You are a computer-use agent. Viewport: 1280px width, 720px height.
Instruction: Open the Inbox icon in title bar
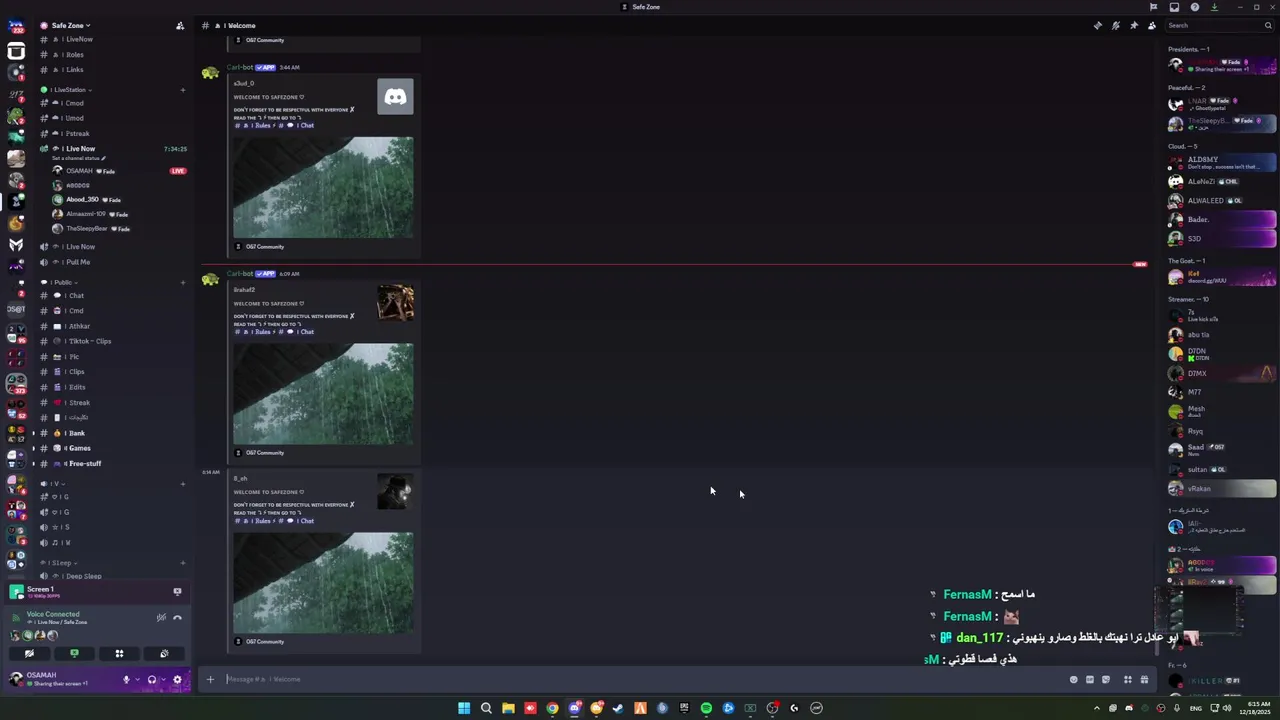point(1174,7)
